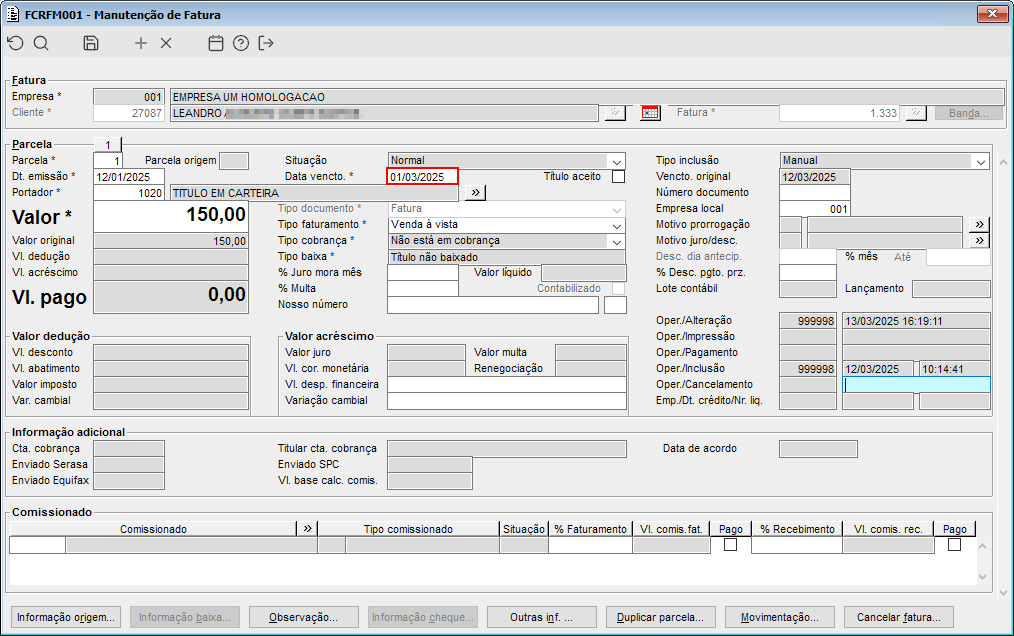Click the save diskette toolbar icon

coord(91,43)
